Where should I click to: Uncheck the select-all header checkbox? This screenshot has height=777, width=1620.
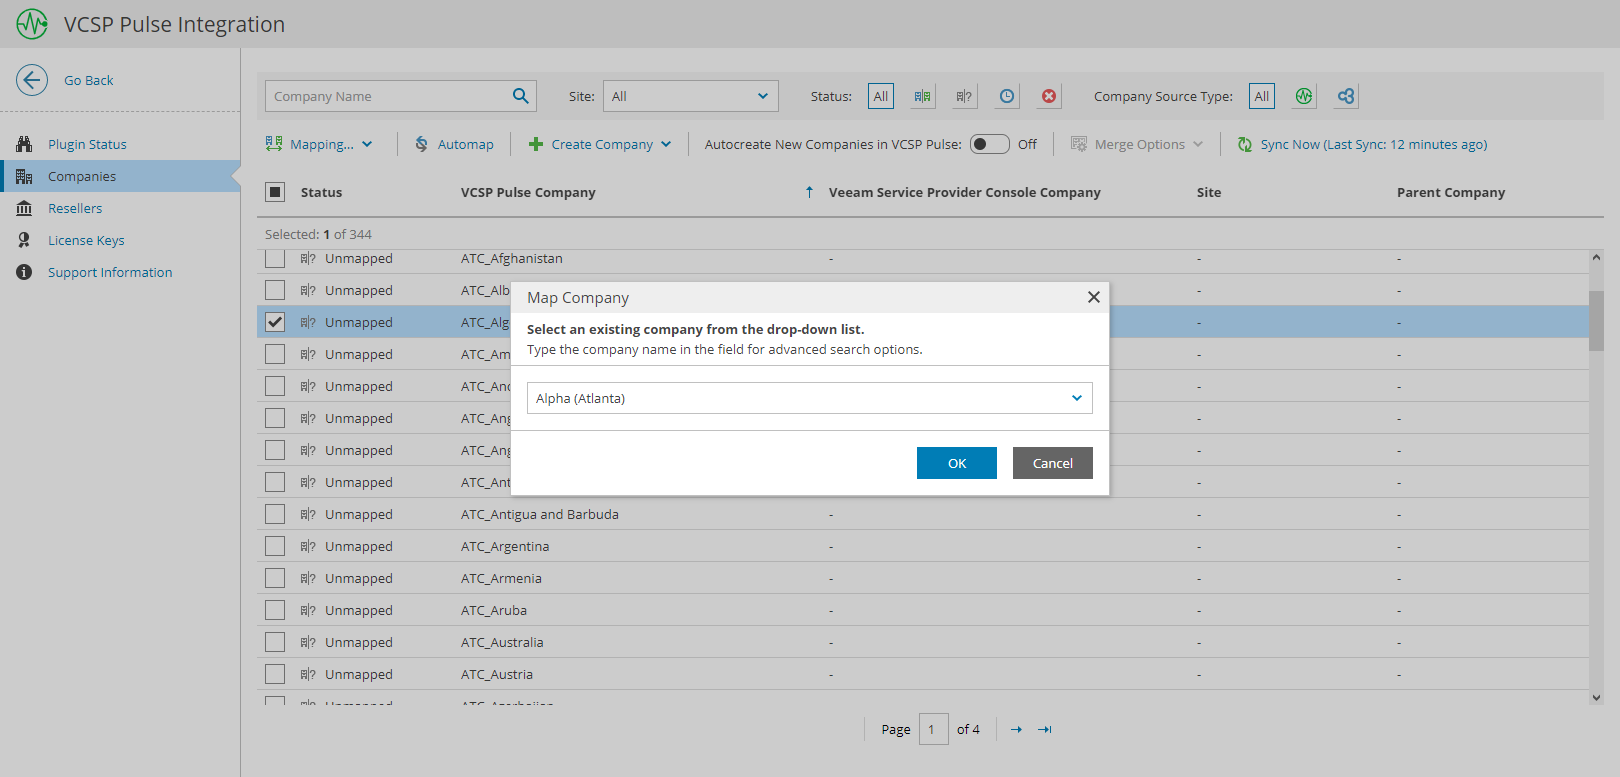[x=275, y=192]
